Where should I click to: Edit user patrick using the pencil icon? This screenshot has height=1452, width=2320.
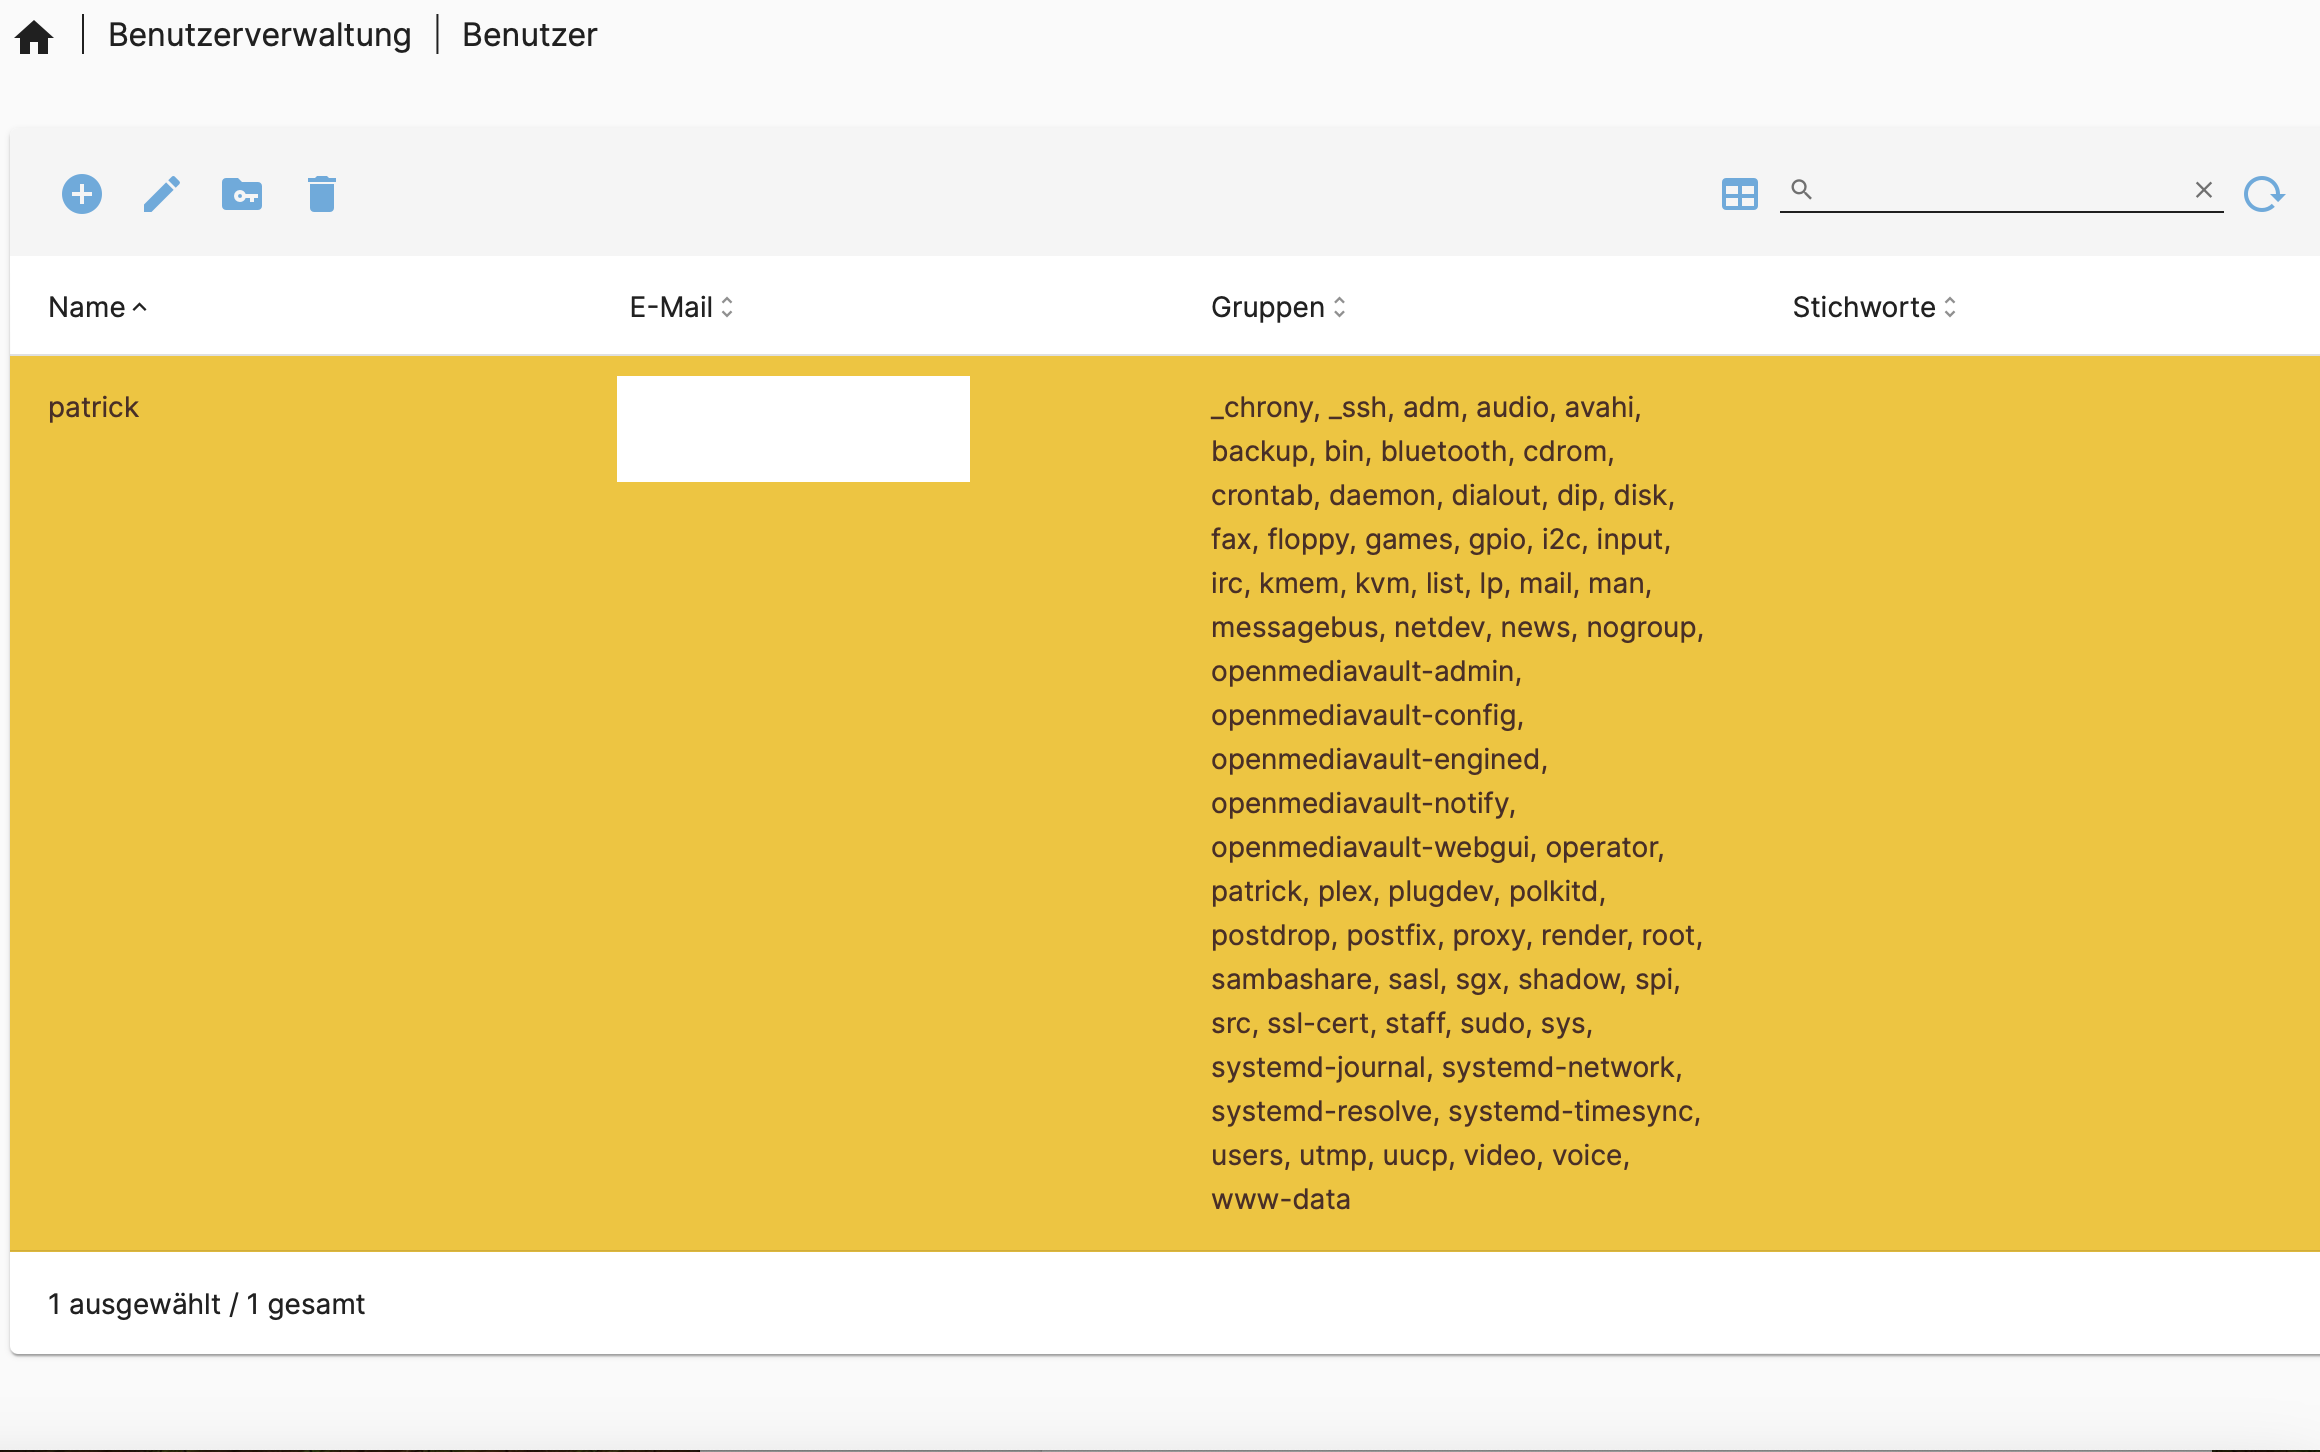161,194
